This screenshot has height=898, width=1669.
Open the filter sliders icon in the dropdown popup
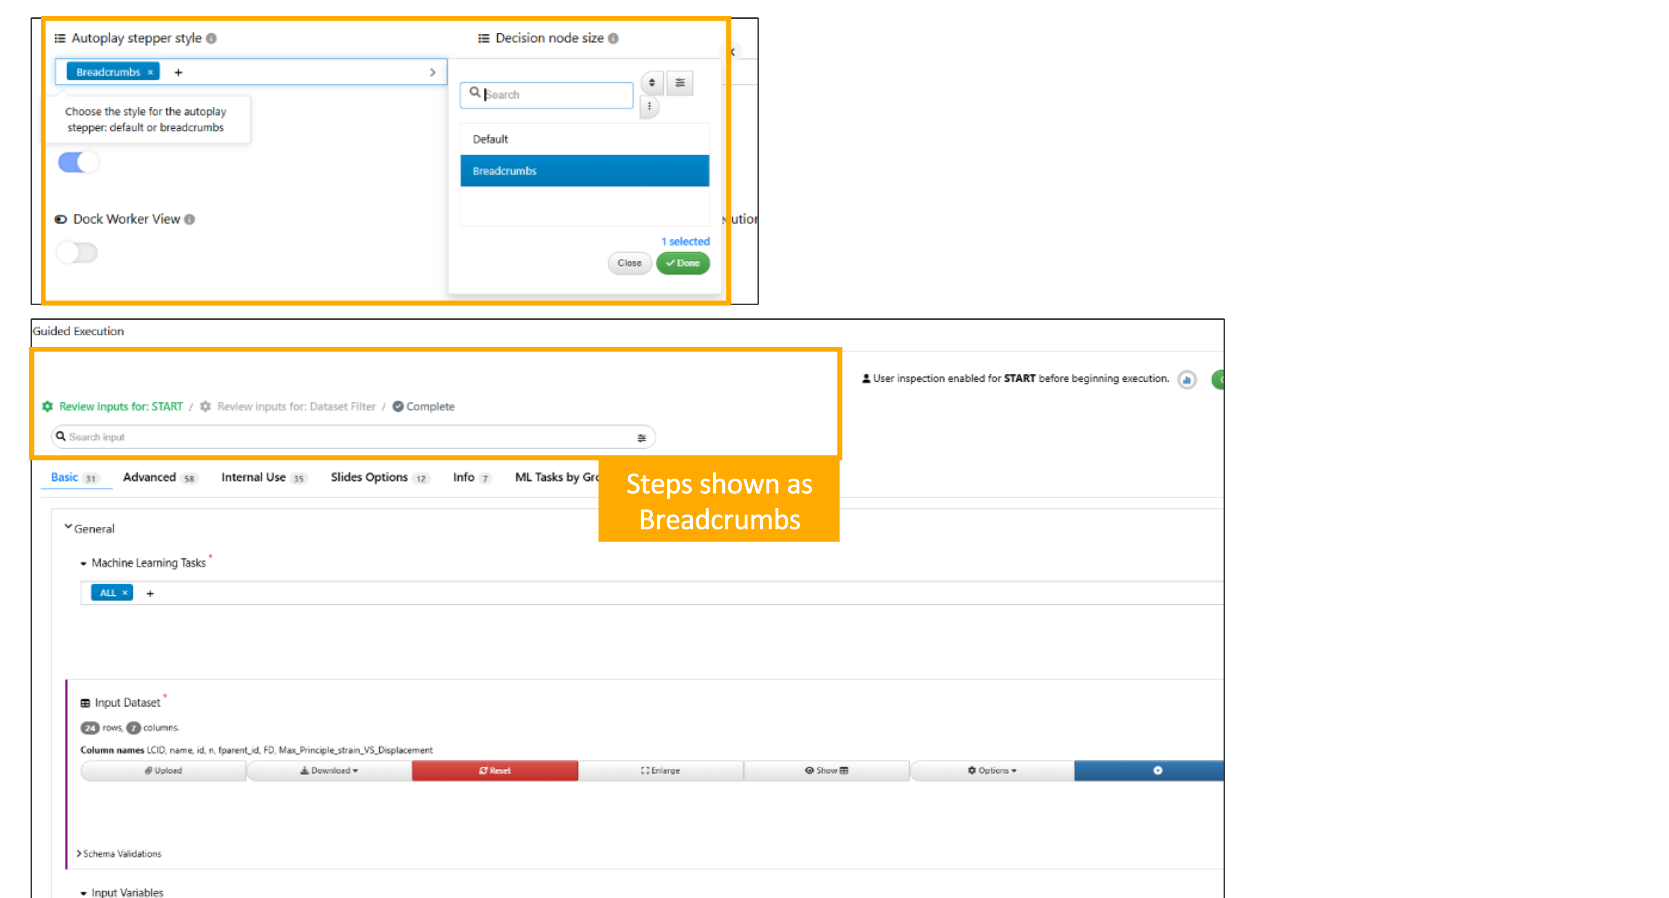tap(680, 83)
